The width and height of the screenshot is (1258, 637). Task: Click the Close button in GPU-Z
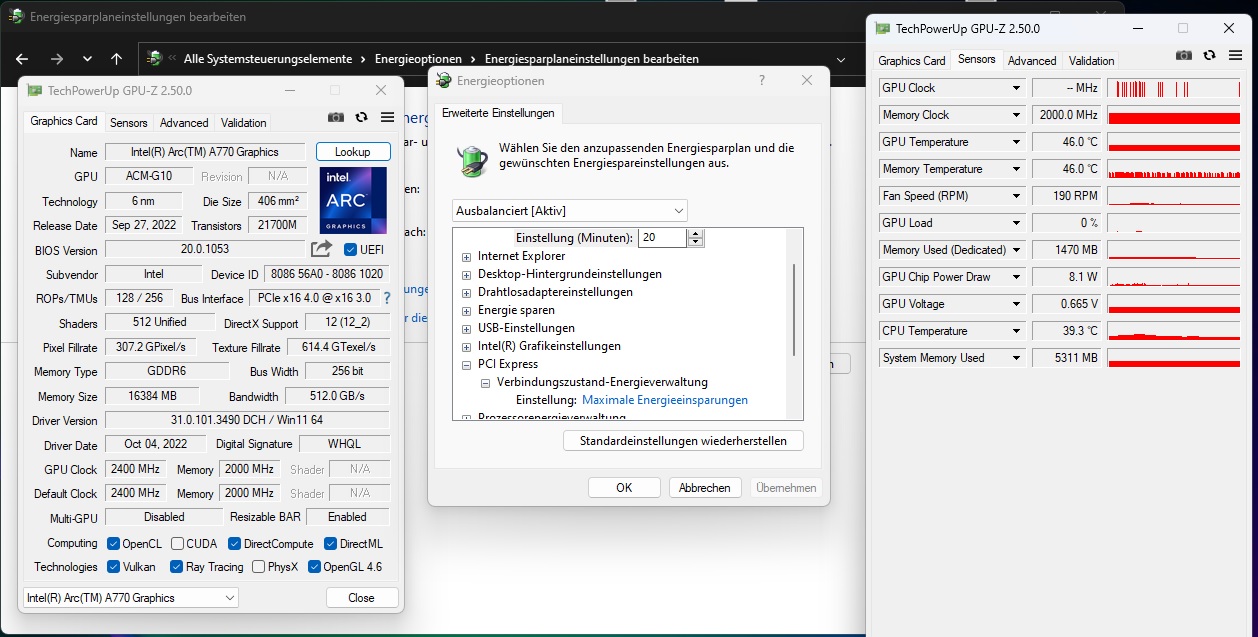point(361,598)
